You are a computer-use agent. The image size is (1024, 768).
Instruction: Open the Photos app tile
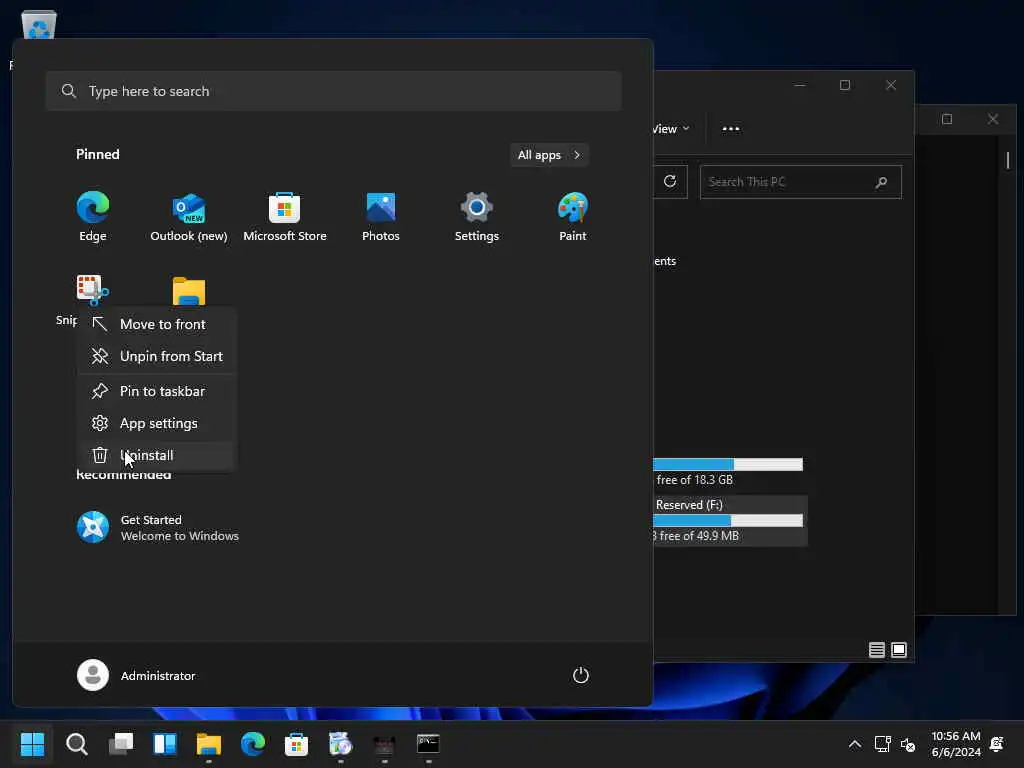click(x=381, y=217)
